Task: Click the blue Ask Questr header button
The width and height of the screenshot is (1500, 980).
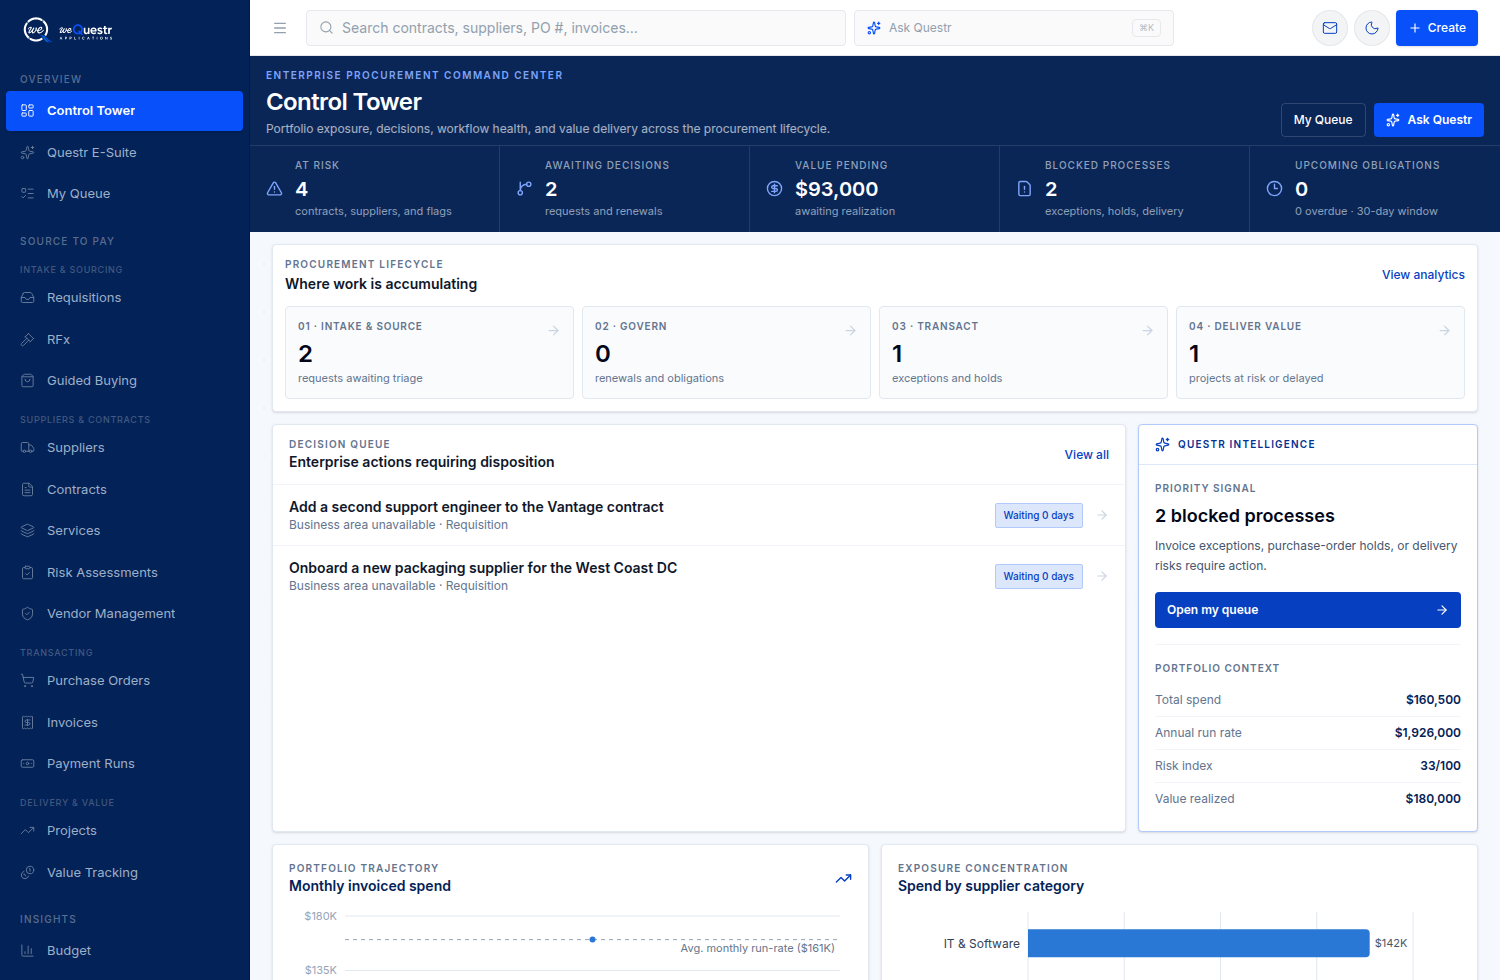Action: (x=1429, y=120)
